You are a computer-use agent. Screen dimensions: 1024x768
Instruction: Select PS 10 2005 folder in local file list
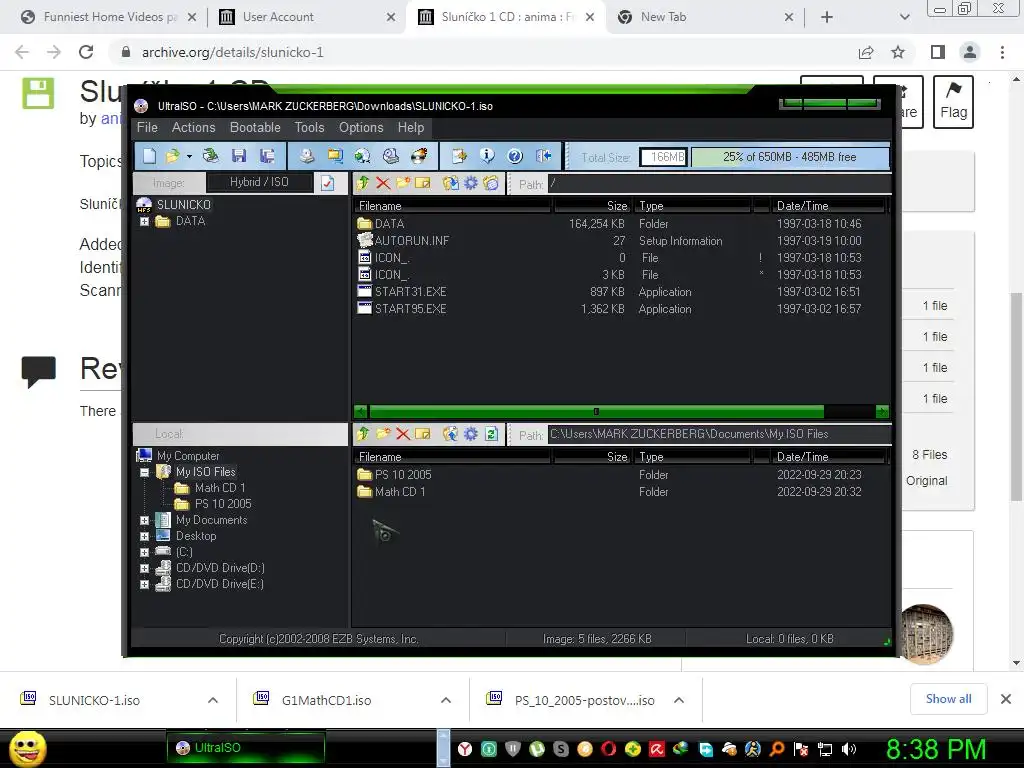(403, 475)
